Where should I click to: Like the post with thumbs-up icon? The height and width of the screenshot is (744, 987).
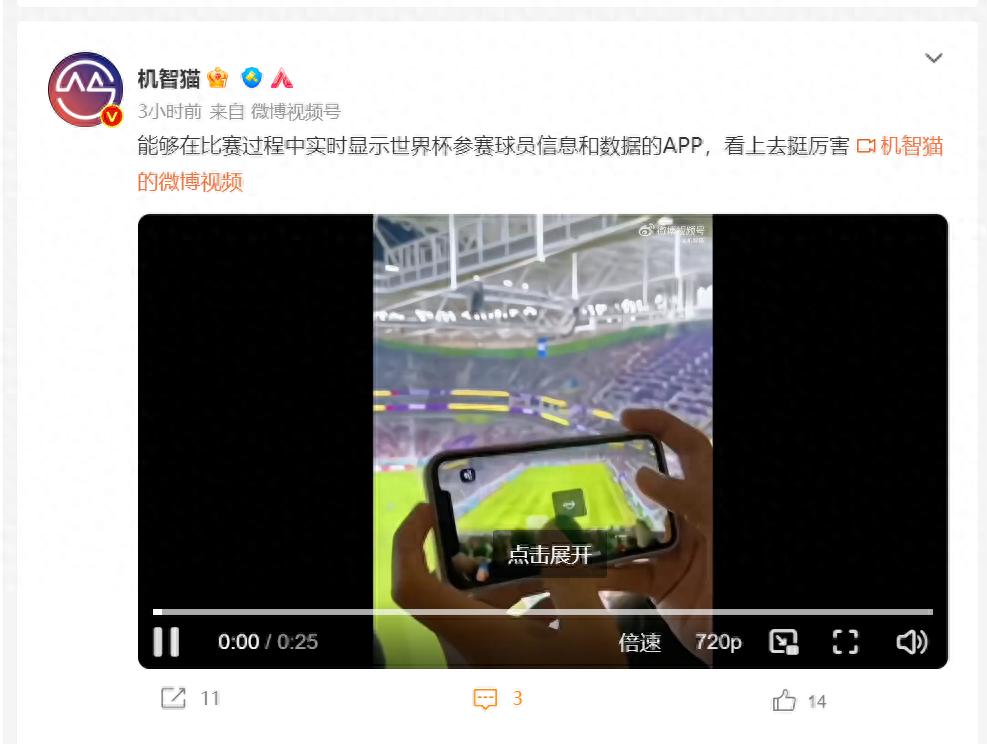784,700
